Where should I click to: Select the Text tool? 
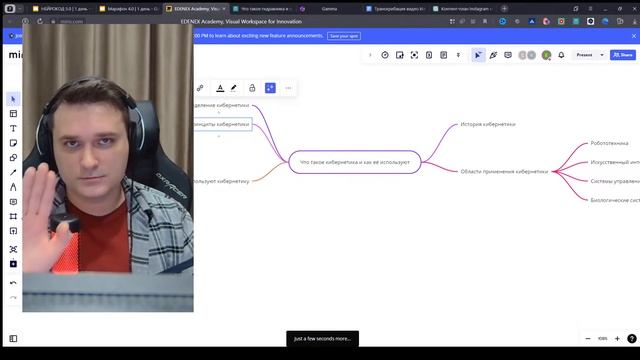click(13, 129)
